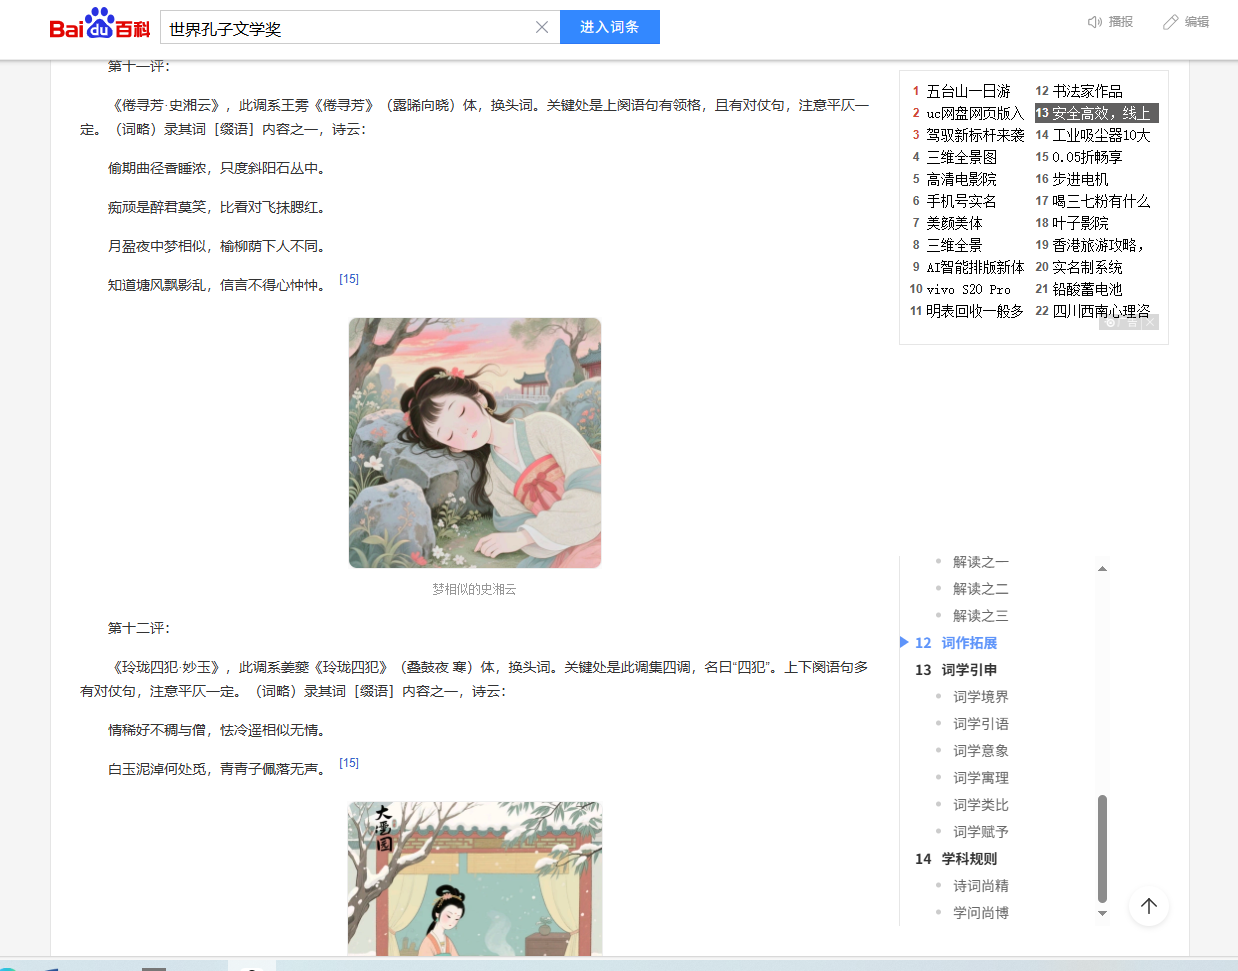Viewport: 1238px width, 971px height.
Task: Click the catalog scrollbar up arrow
Action: click(1102, 569)
